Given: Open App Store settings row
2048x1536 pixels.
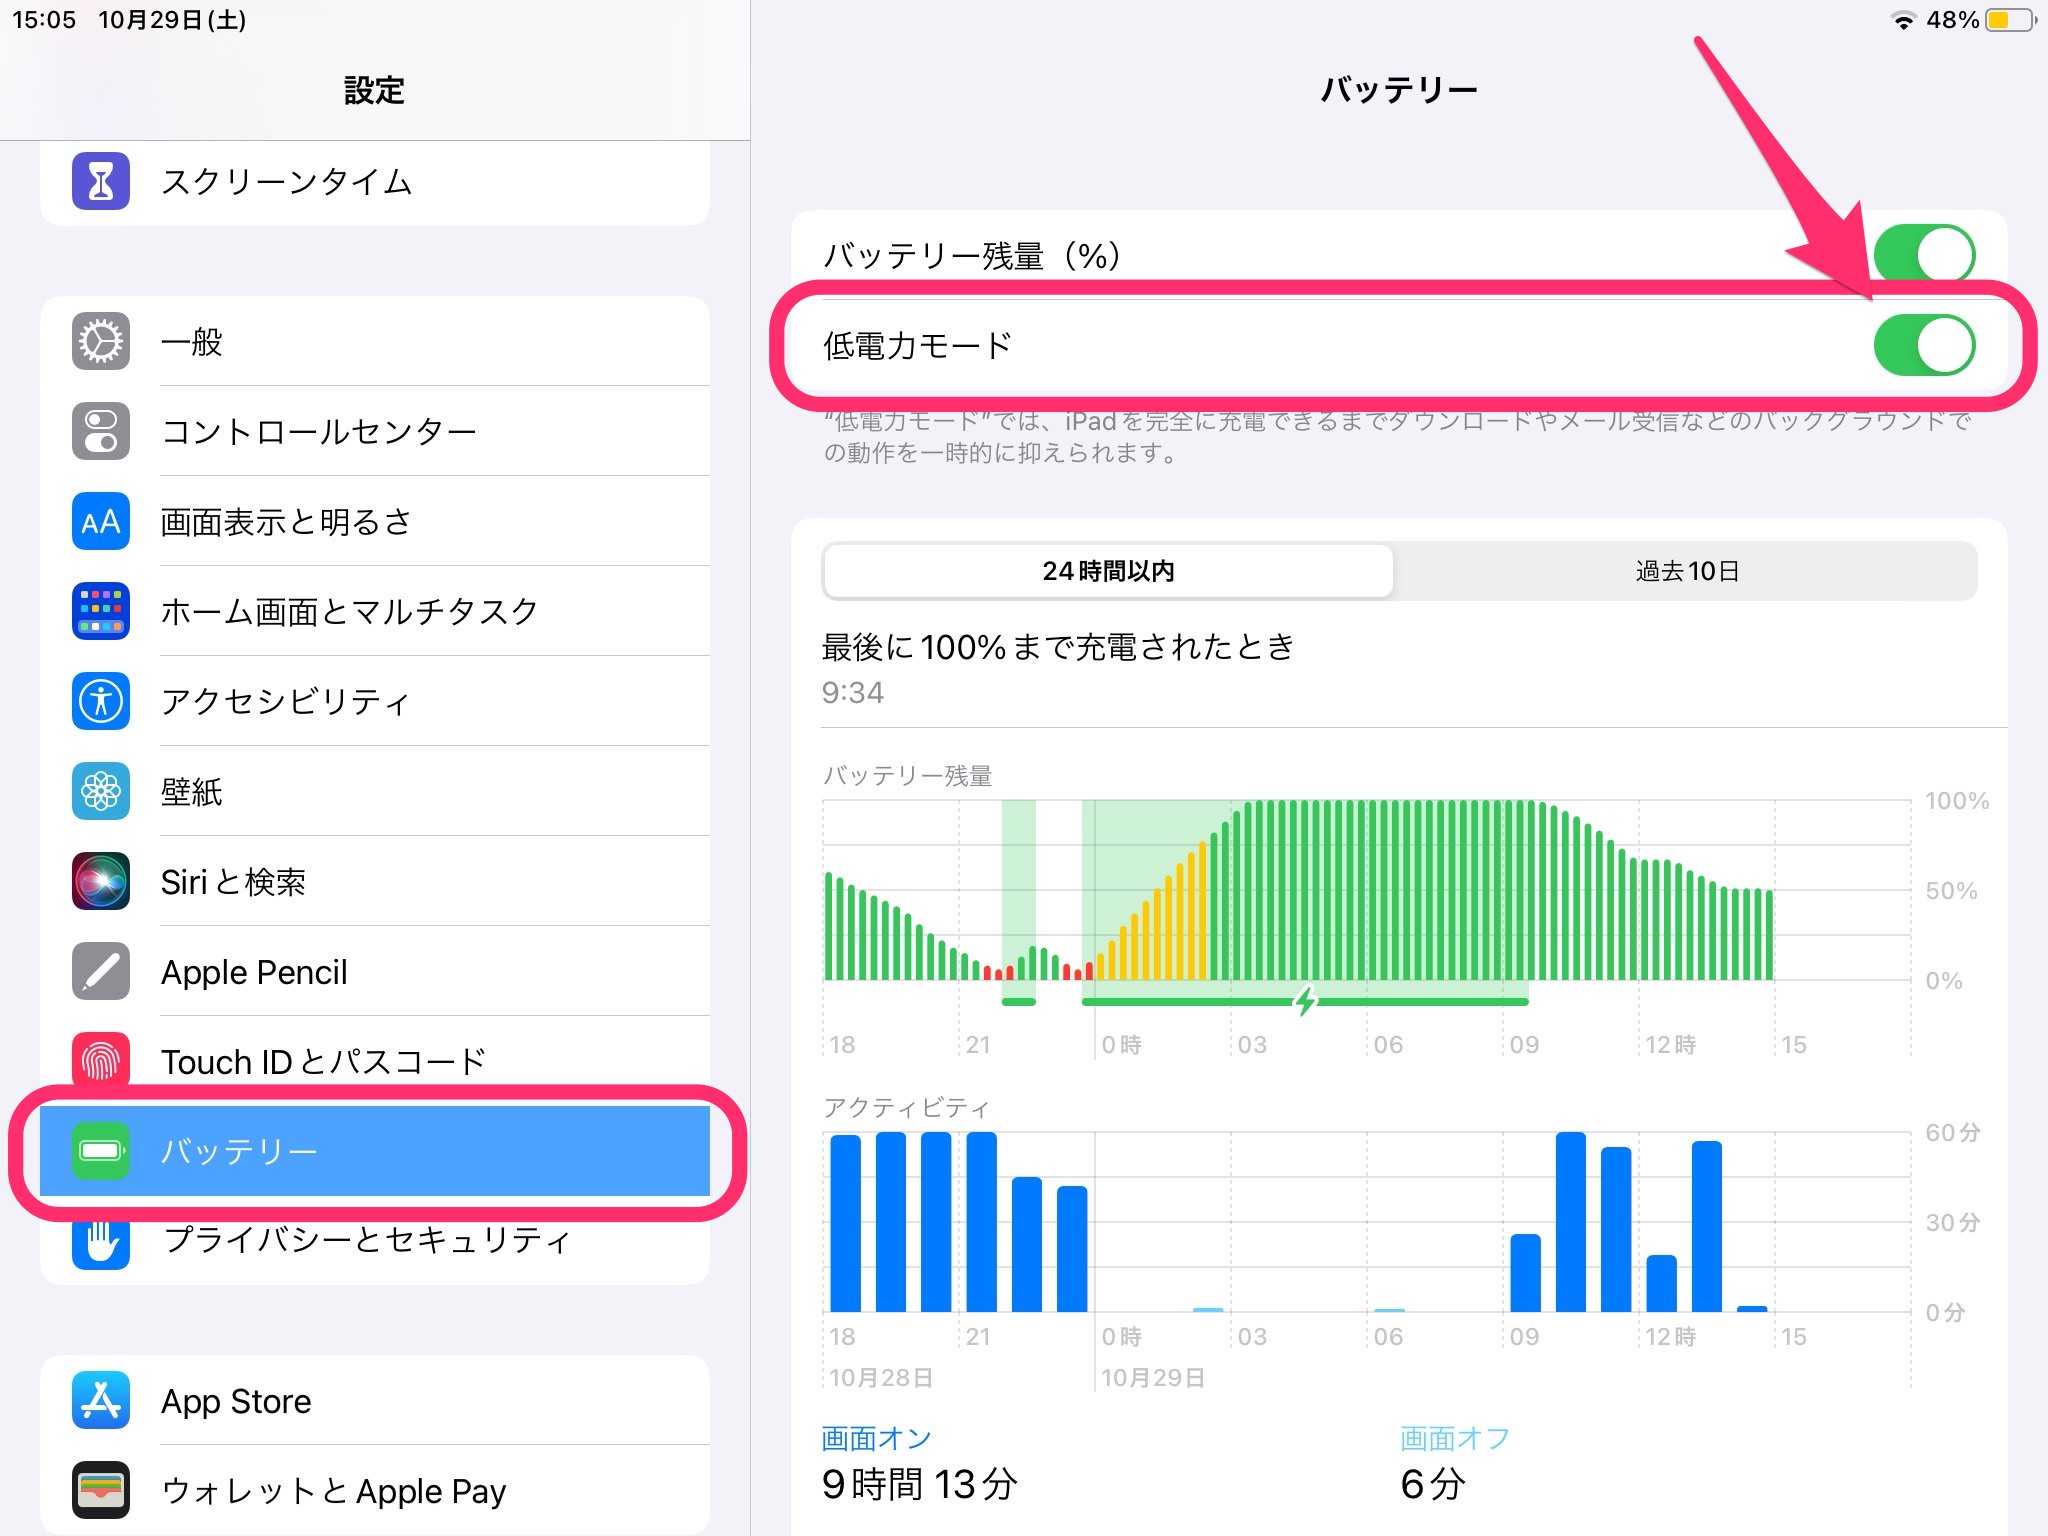Looking at the screenshot, I should point(375,1401).
